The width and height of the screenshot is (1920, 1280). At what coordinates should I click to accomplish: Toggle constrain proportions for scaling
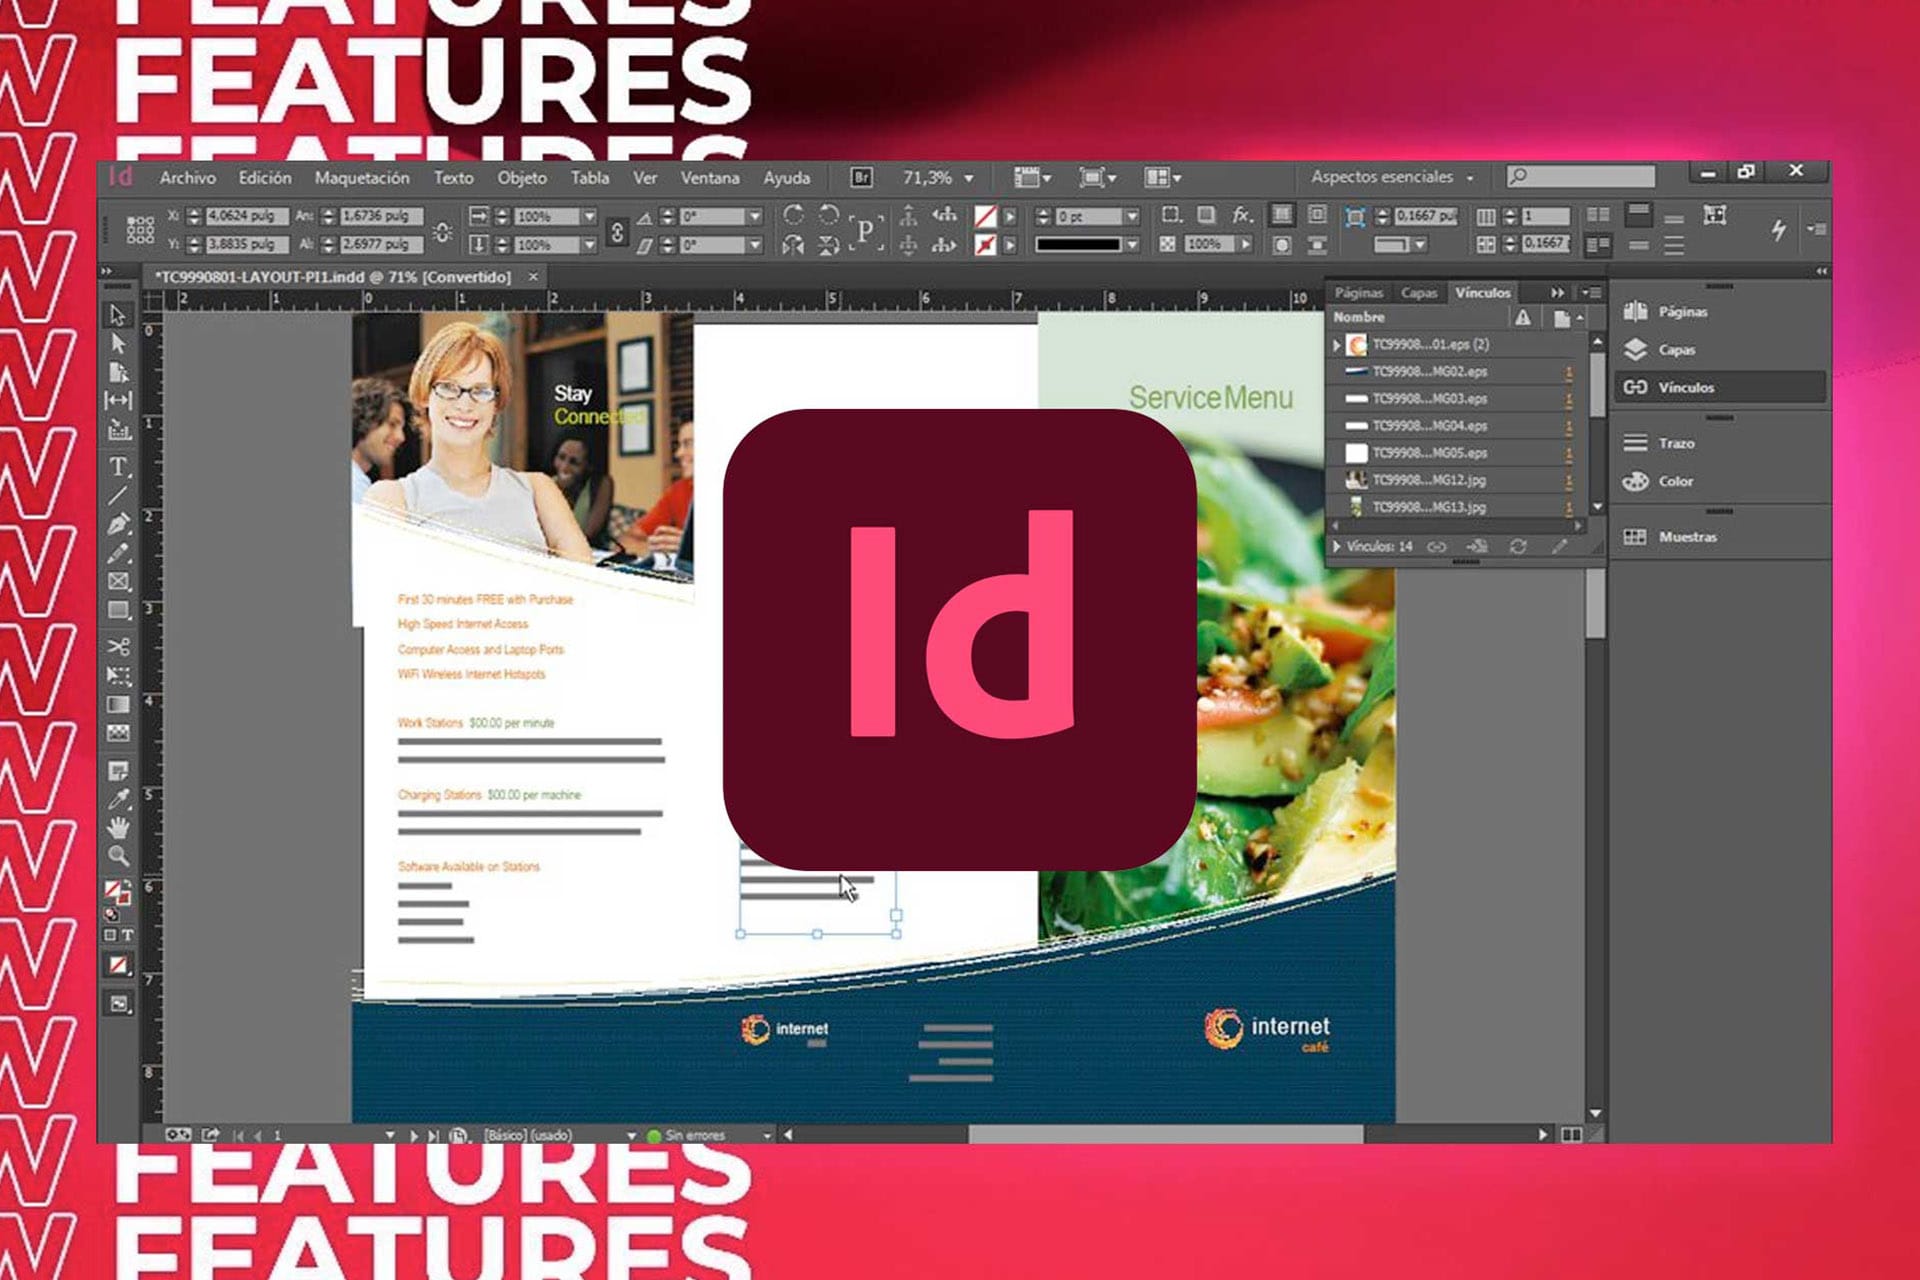617,231
